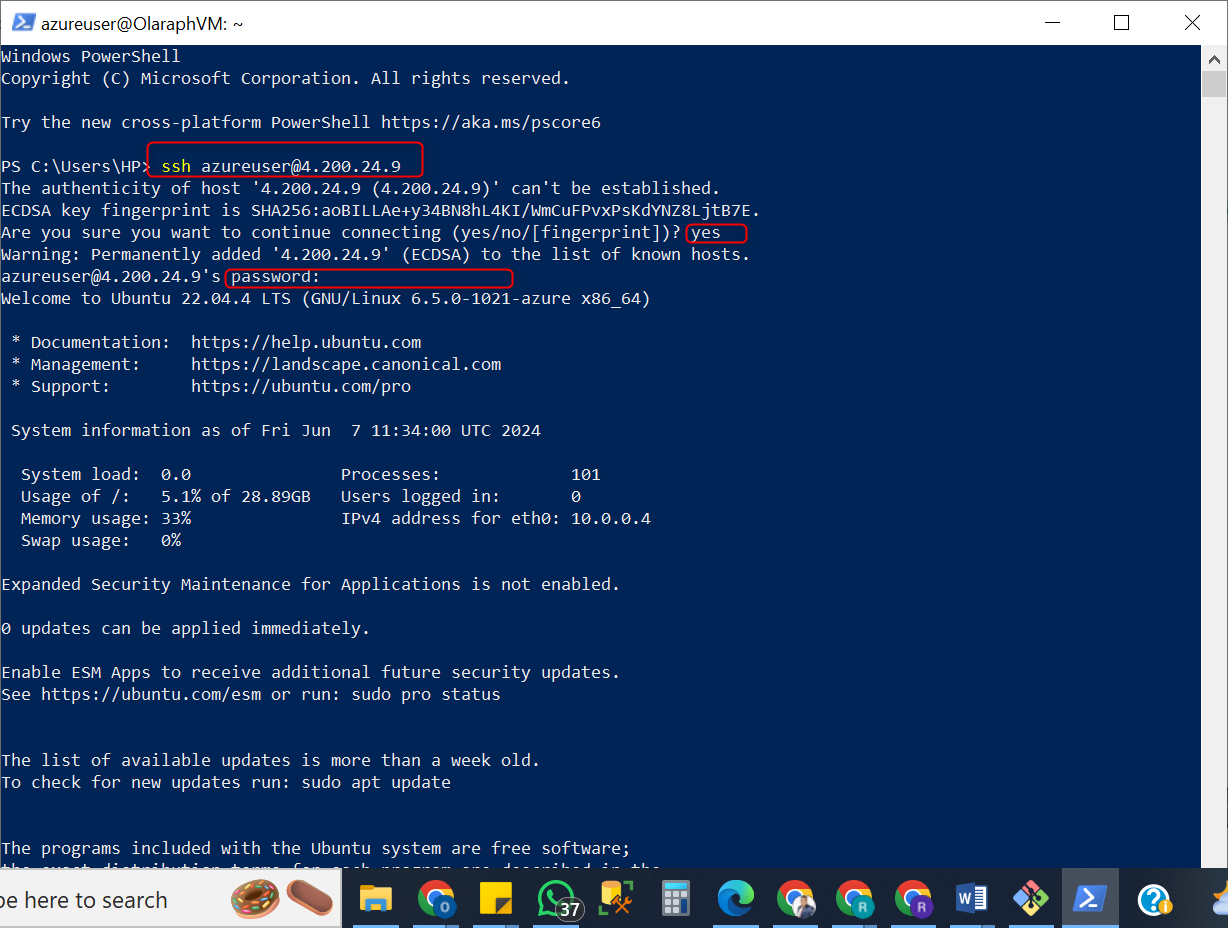Open Sticky Notes from the taskbar

(495, 899)
